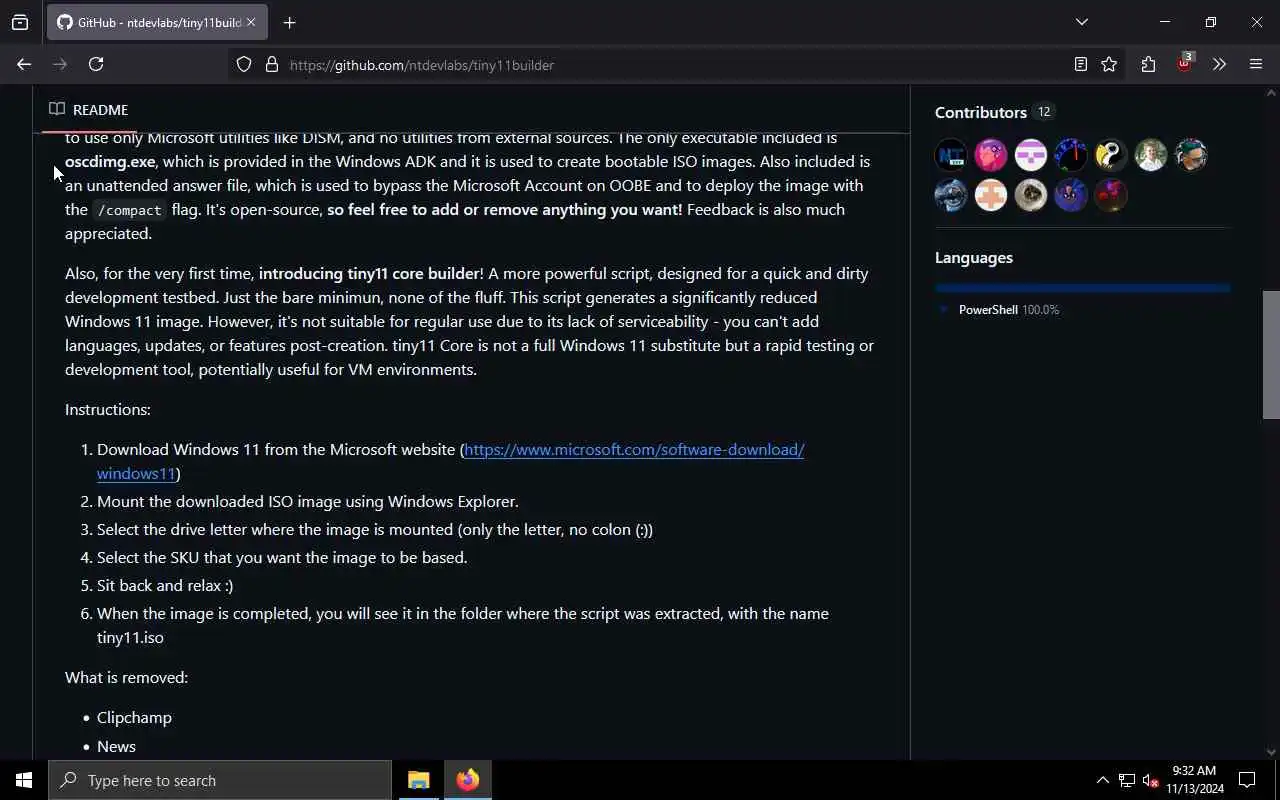Click the News list item

point(116,746)
